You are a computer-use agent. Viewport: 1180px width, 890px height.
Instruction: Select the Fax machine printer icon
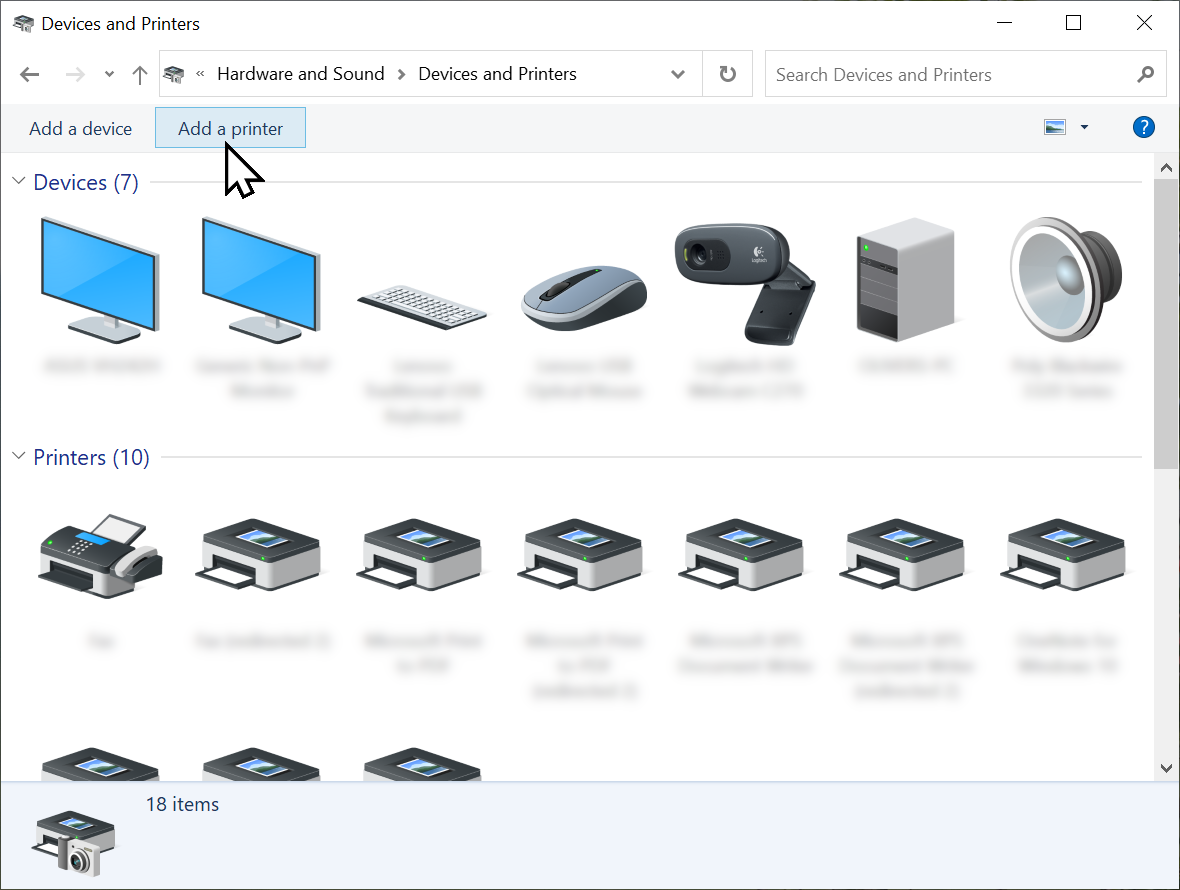(x=100, y=555)
